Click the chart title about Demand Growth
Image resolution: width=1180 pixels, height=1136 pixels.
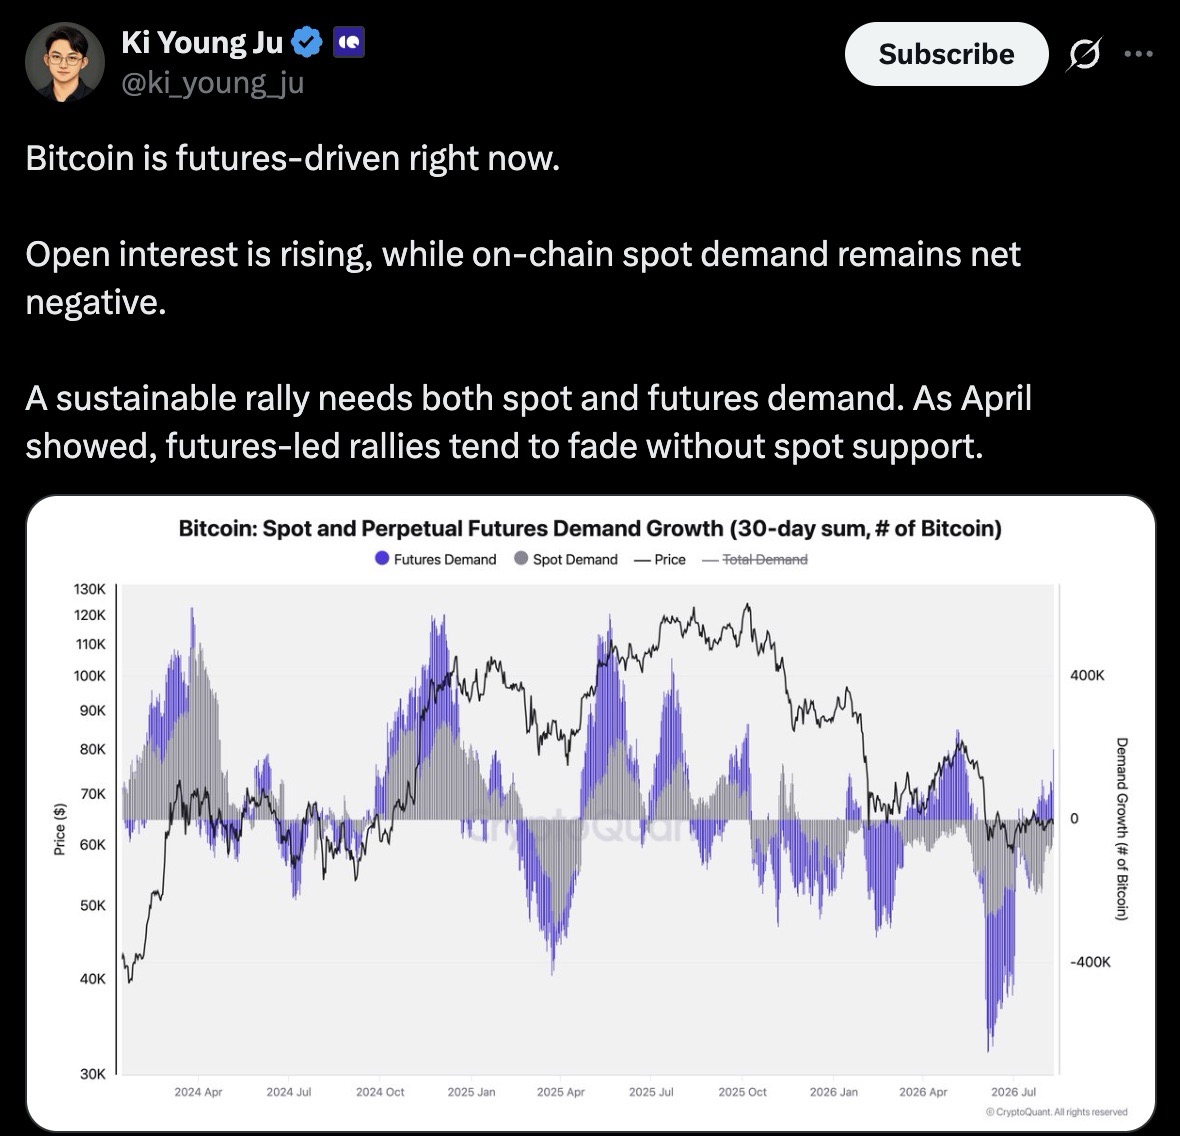(x=590, y=528)
